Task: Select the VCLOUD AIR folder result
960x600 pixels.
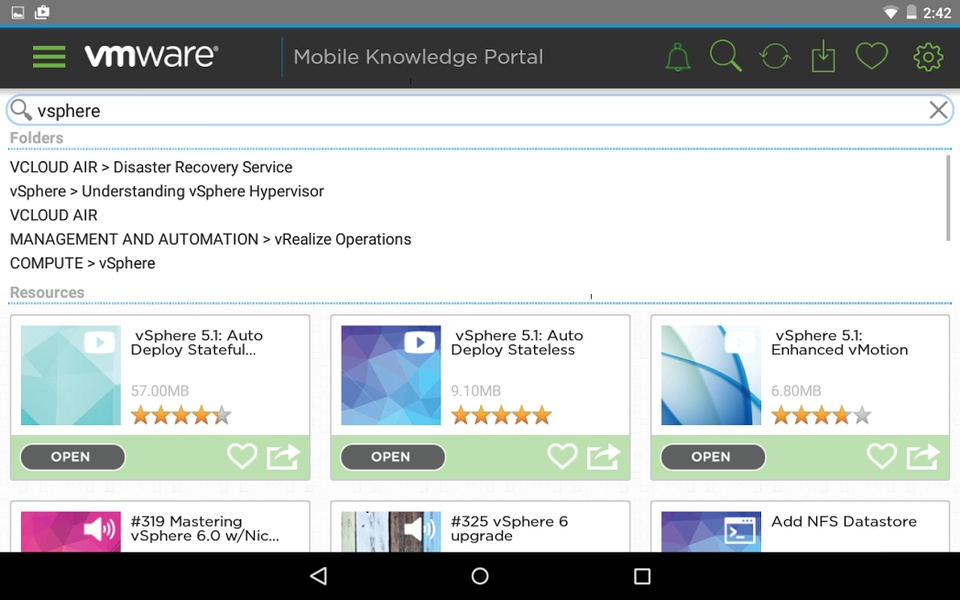Action: coord(54,215)
